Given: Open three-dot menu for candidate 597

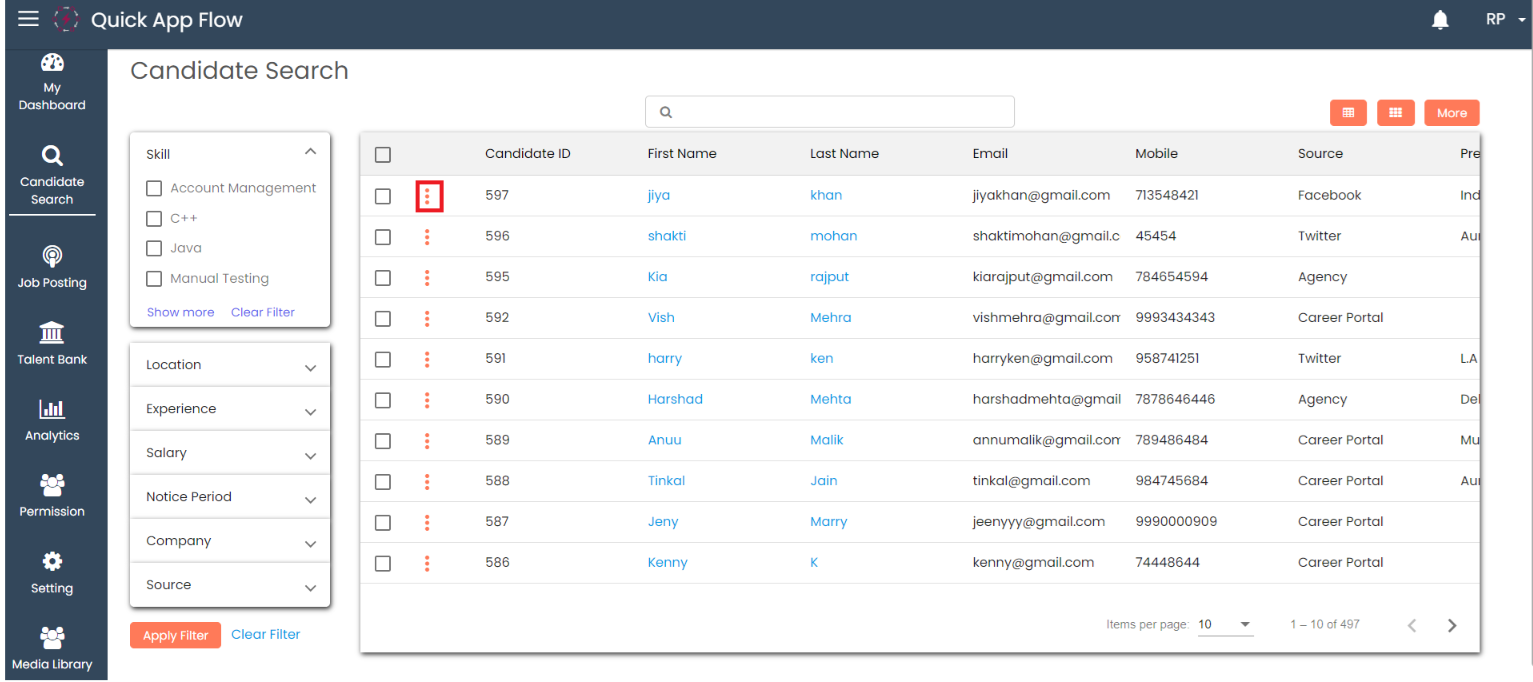Looking at the screenshot, I should pos(428,196).
